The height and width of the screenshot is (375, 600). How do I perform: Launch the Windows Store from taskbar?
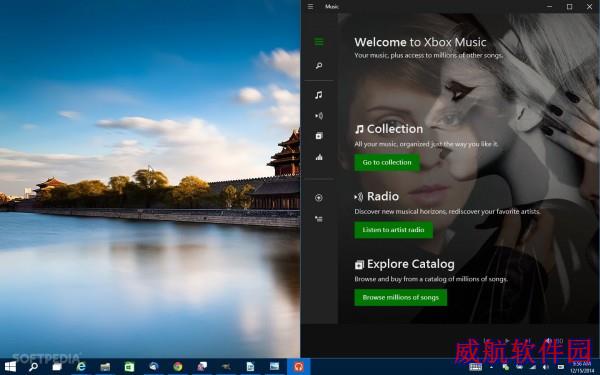[129, 367]
